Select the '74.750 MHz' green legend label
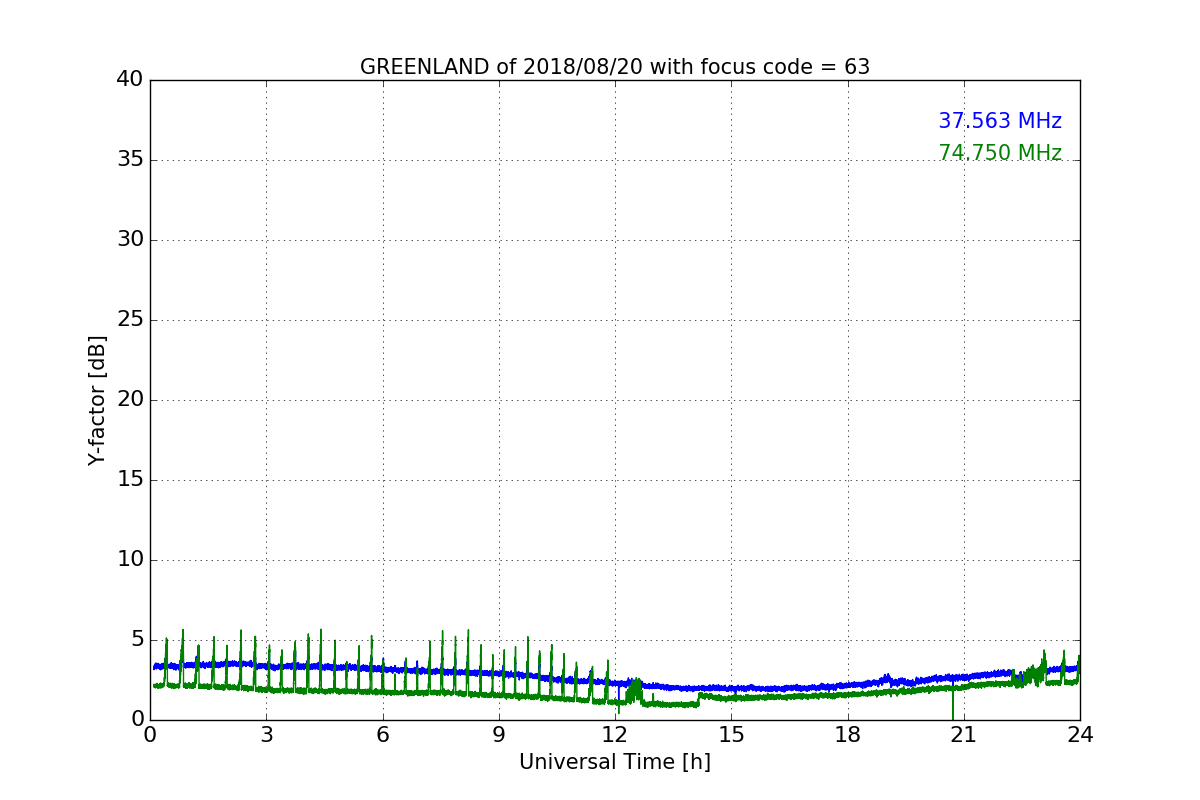This screenshot has width=1200, height=800. tap(1000, 153)
